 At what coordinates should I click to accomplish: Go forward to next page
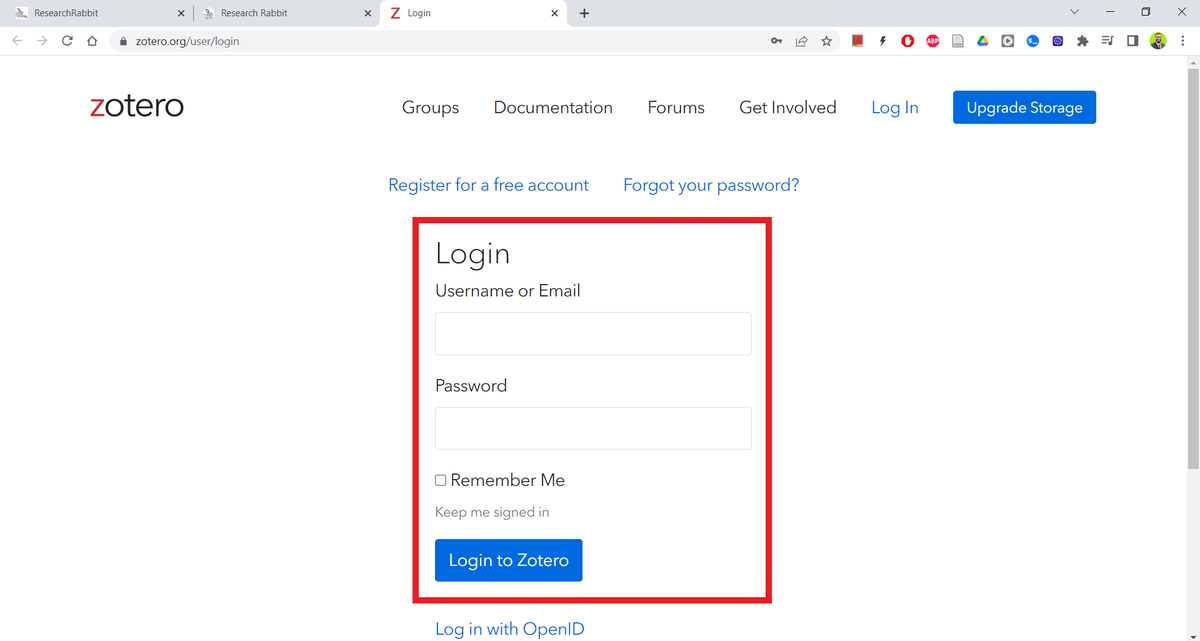coord(42,41)
